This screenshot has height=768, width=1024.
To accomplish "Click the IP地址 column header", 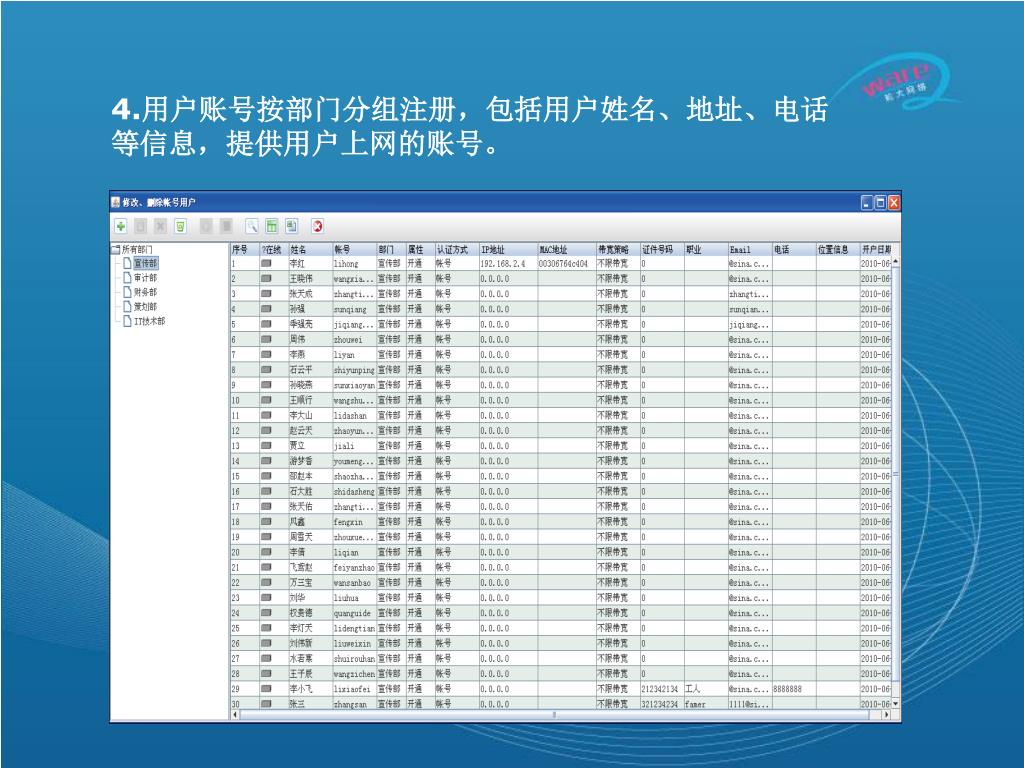I will click(493, 249).
